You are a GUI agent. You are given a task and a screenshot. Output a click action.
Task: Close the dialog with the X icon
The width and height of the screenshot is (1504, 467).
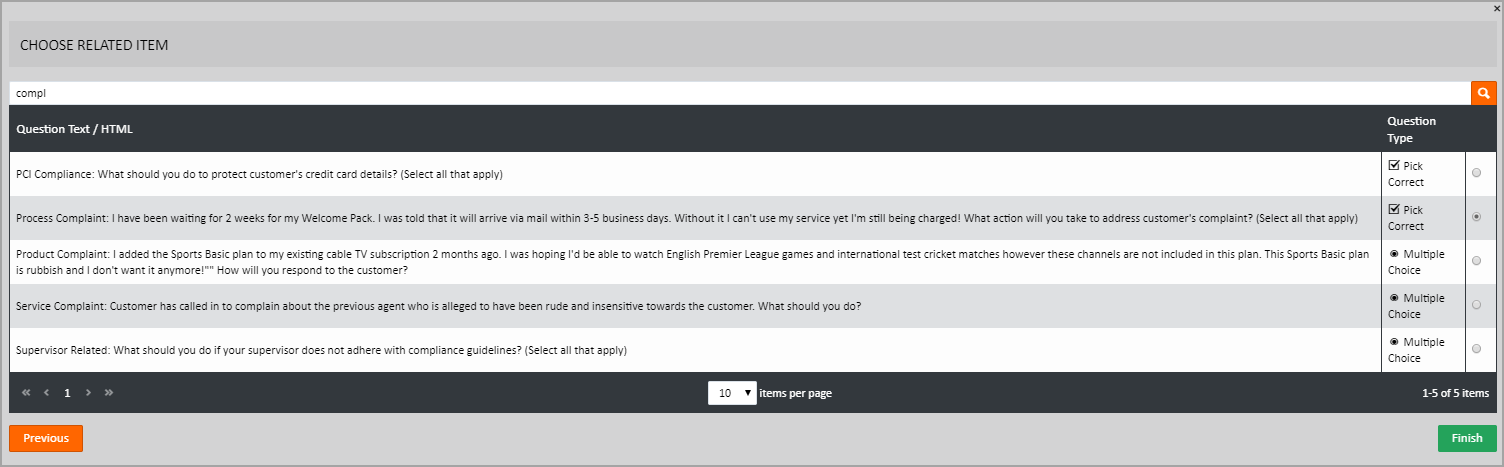[x=1497, y=8]
